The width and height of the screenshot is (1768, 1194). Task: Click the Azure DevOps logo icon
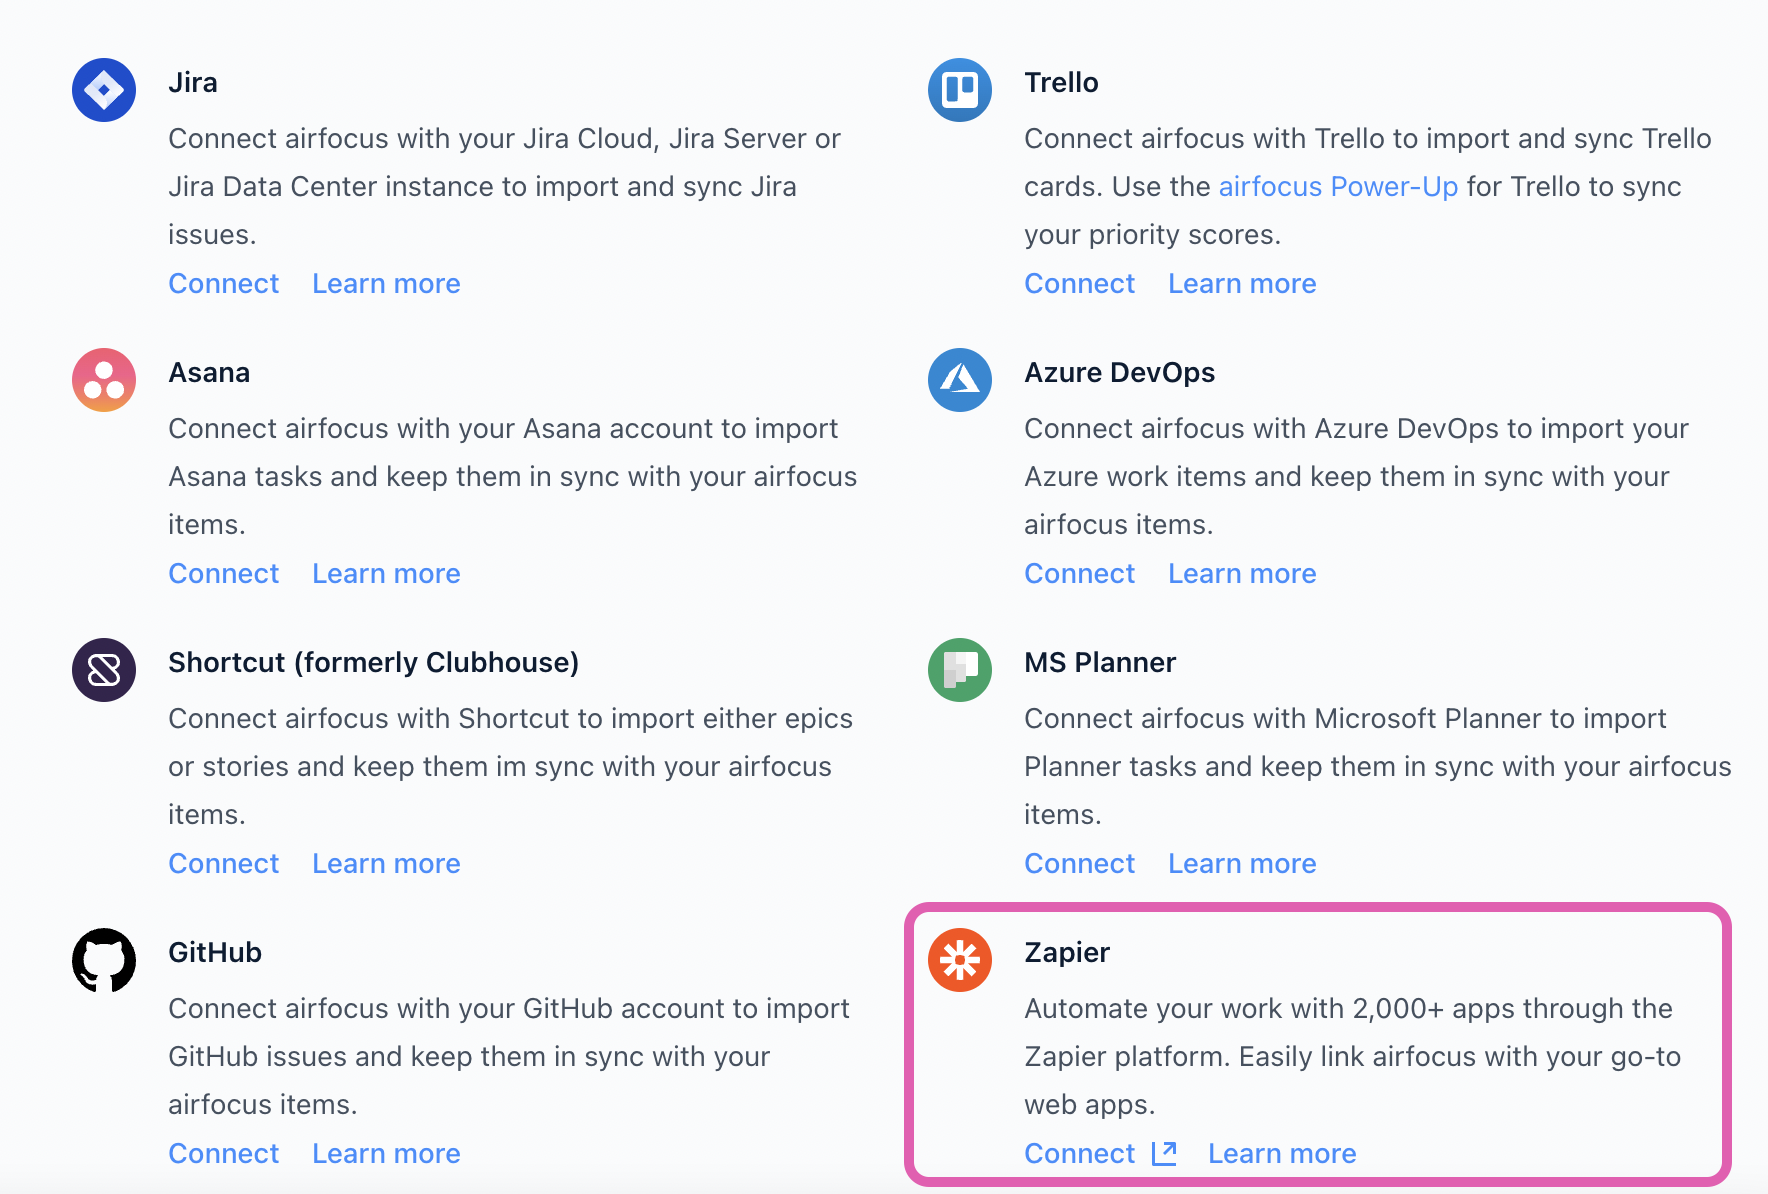[x=960, y=380]
